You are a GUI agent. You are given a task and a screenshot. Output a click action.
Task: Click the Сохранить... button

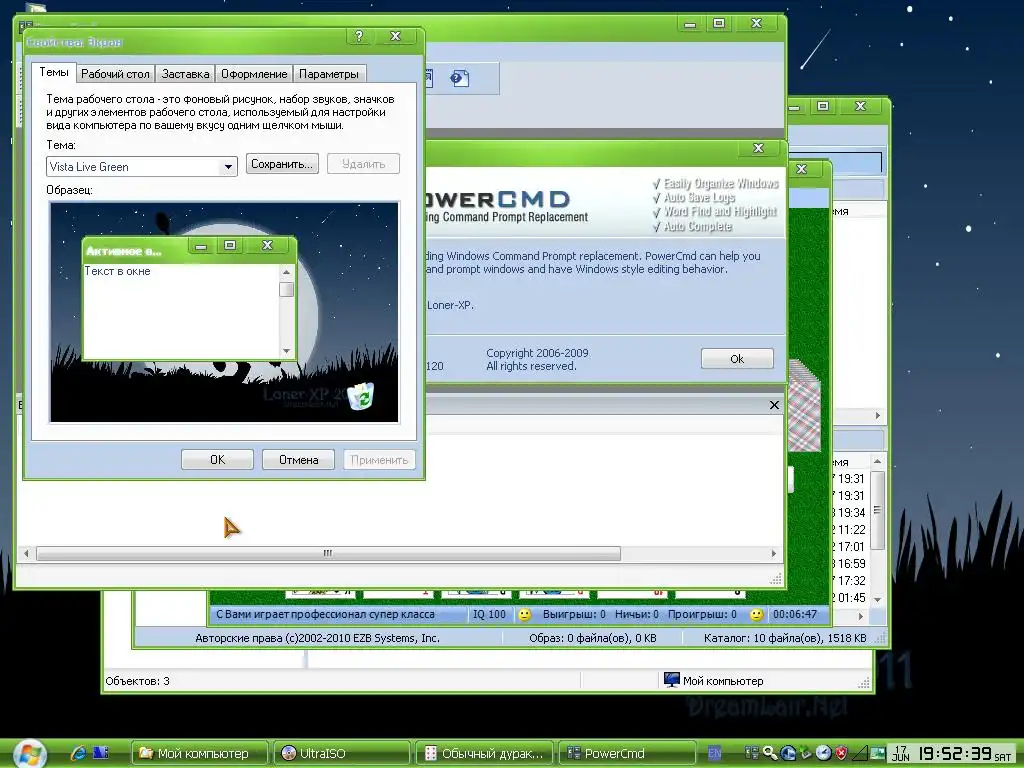click(282, 164)
